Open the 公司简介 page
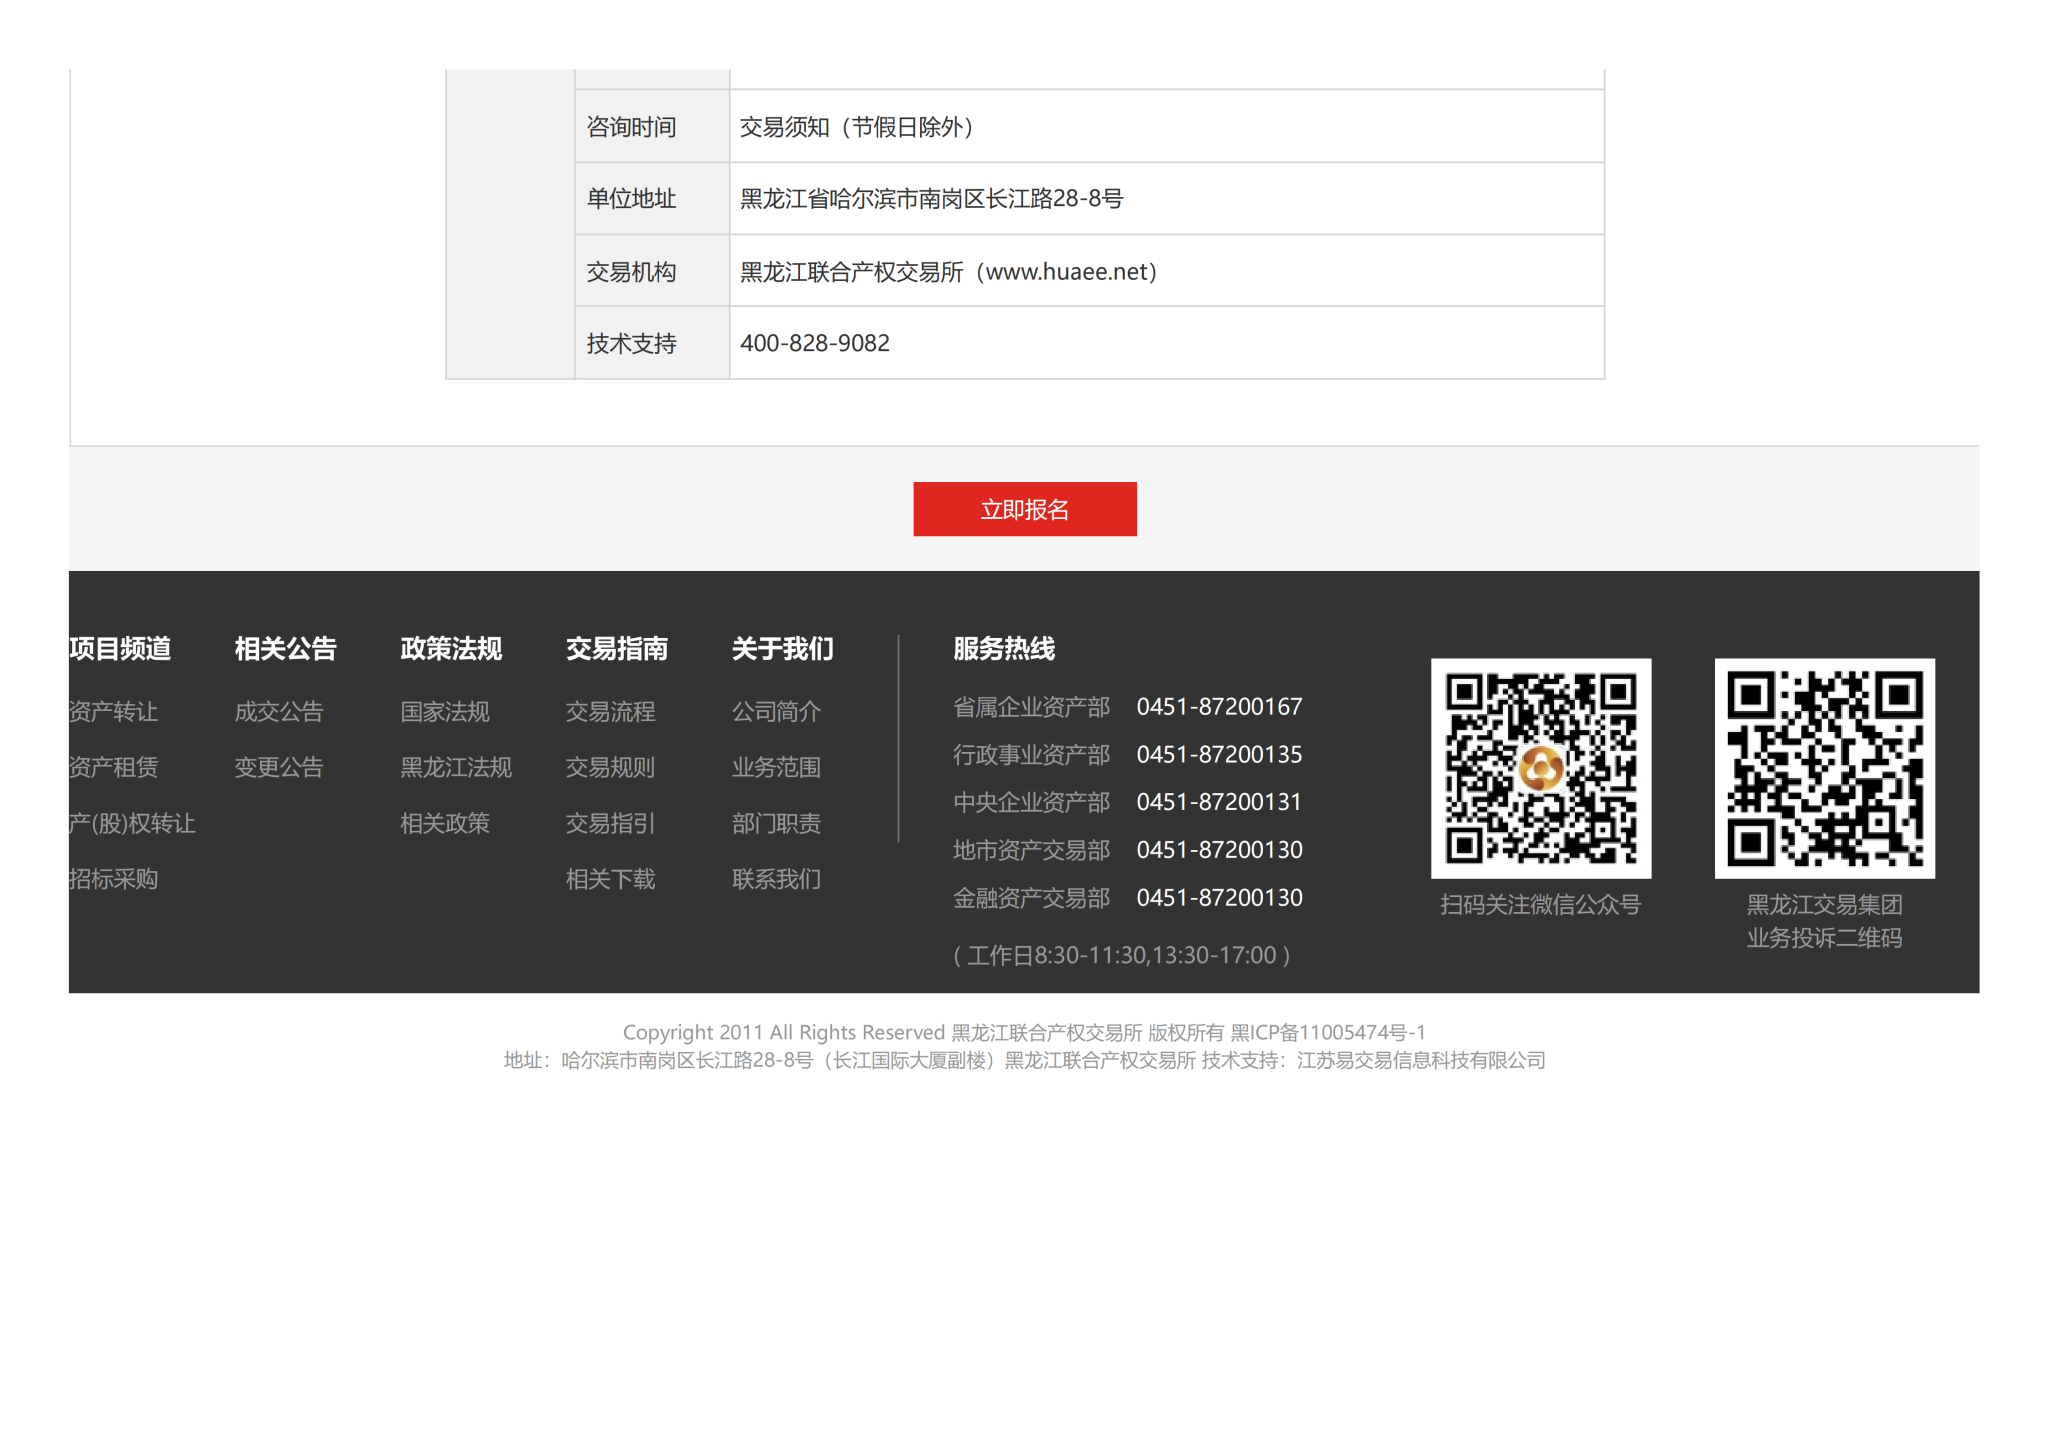 tap(776, 711)
